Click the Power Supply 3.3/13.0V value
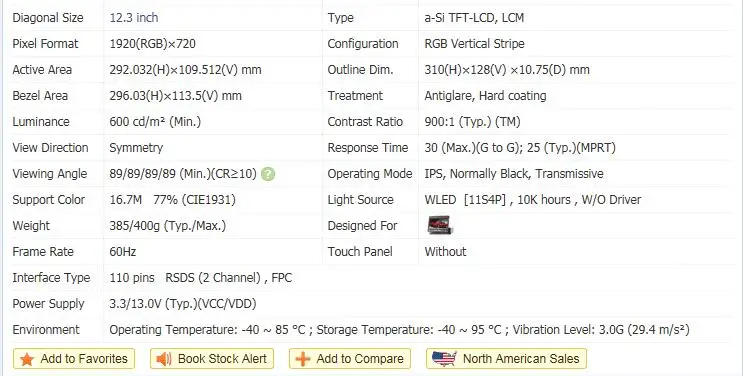Viewport: 744px width, 376px height. pyautogui.click(x=183, y=304)
